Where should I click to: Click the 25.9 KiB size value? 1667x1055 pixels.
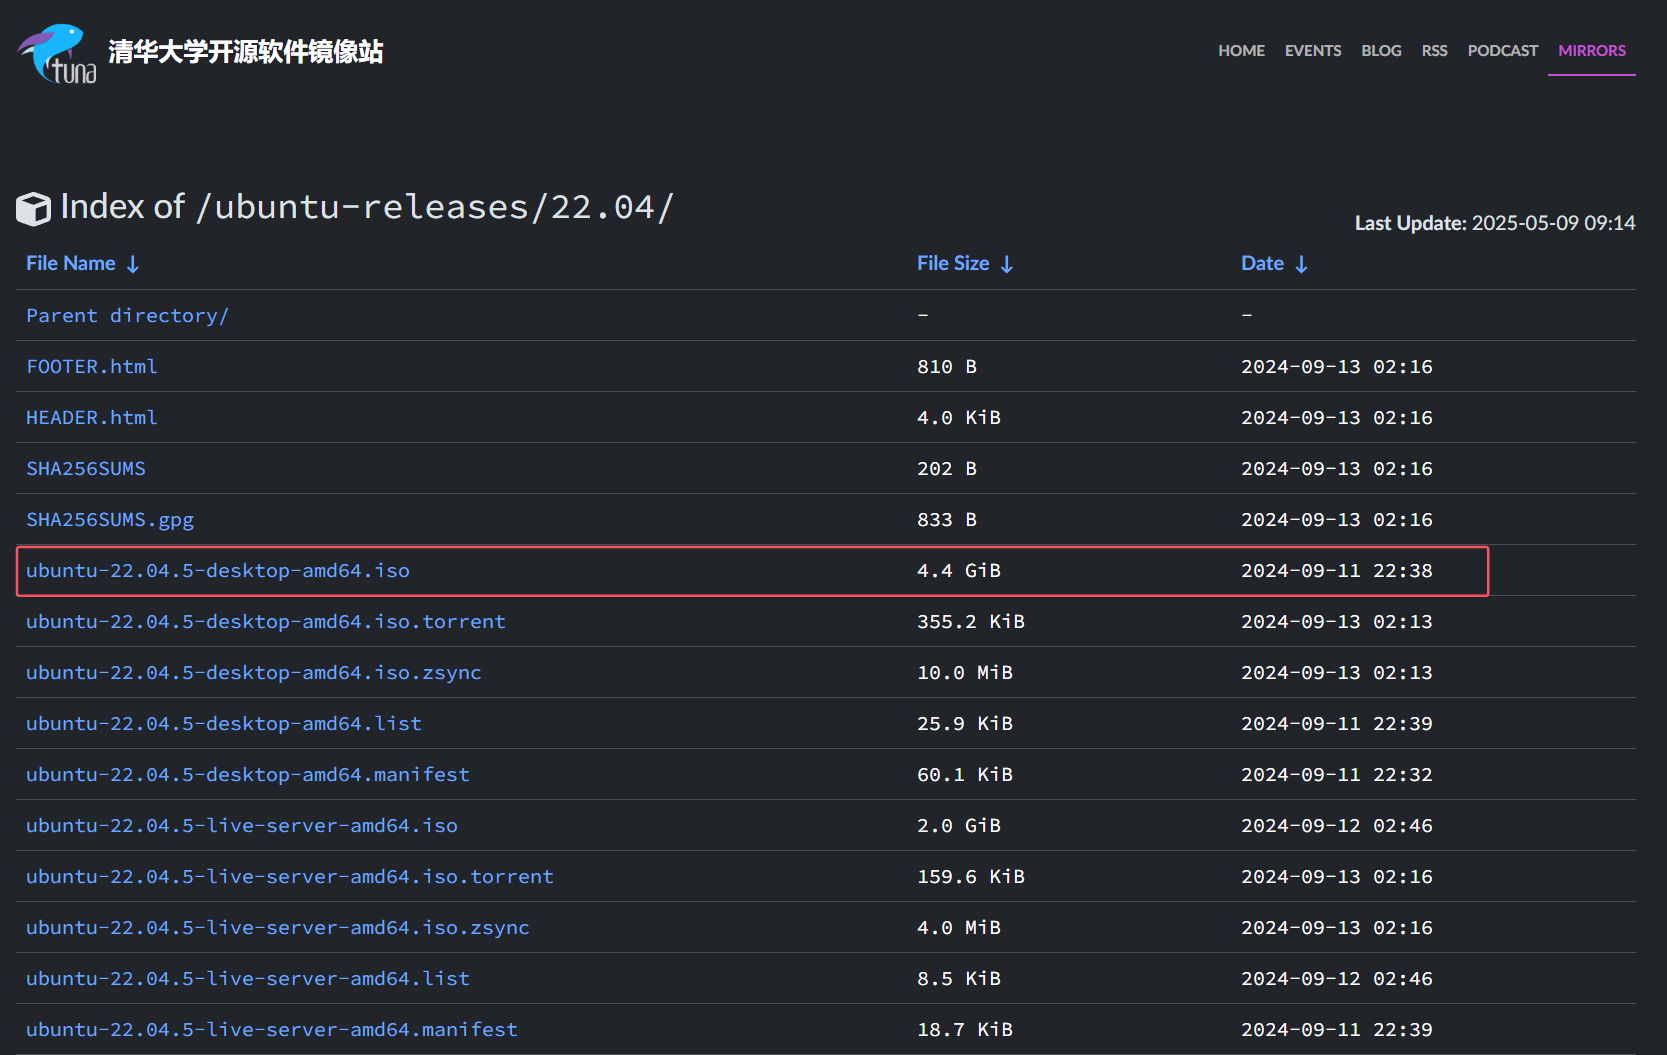point(965,724)
